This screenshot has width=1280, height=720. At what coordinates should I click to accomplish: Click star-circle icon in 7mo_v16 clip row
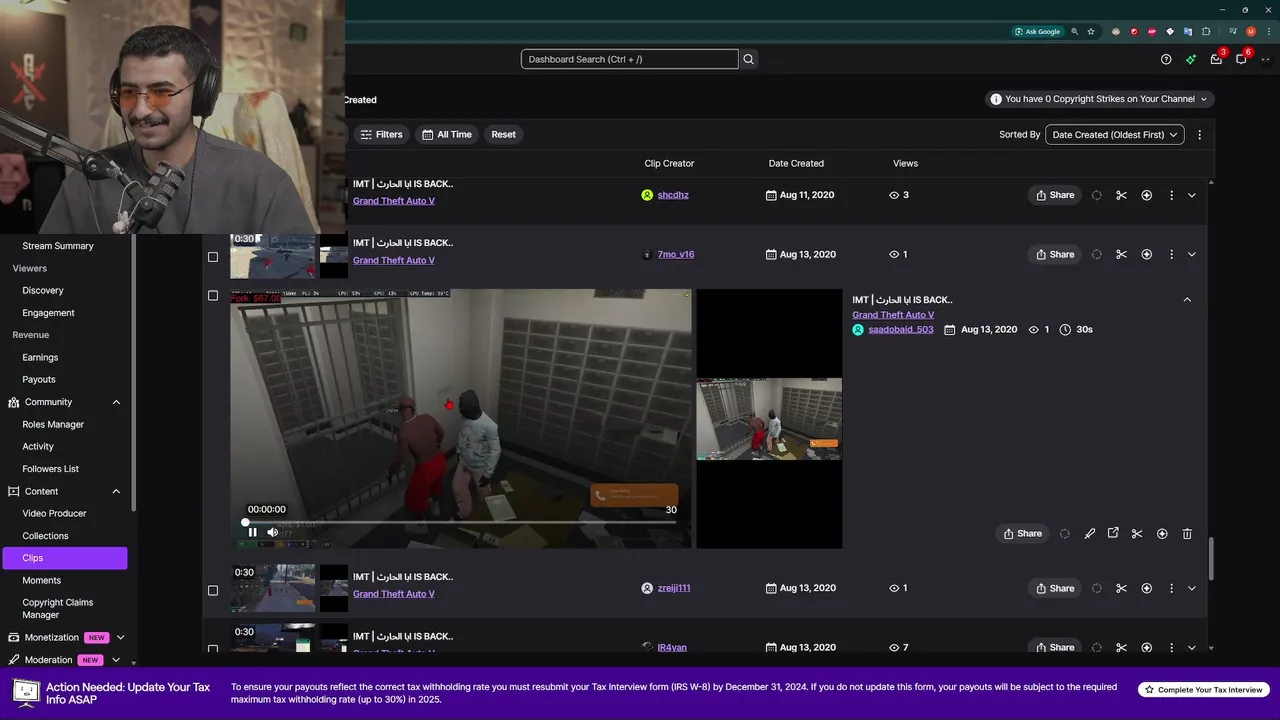tap(1147, 254)
